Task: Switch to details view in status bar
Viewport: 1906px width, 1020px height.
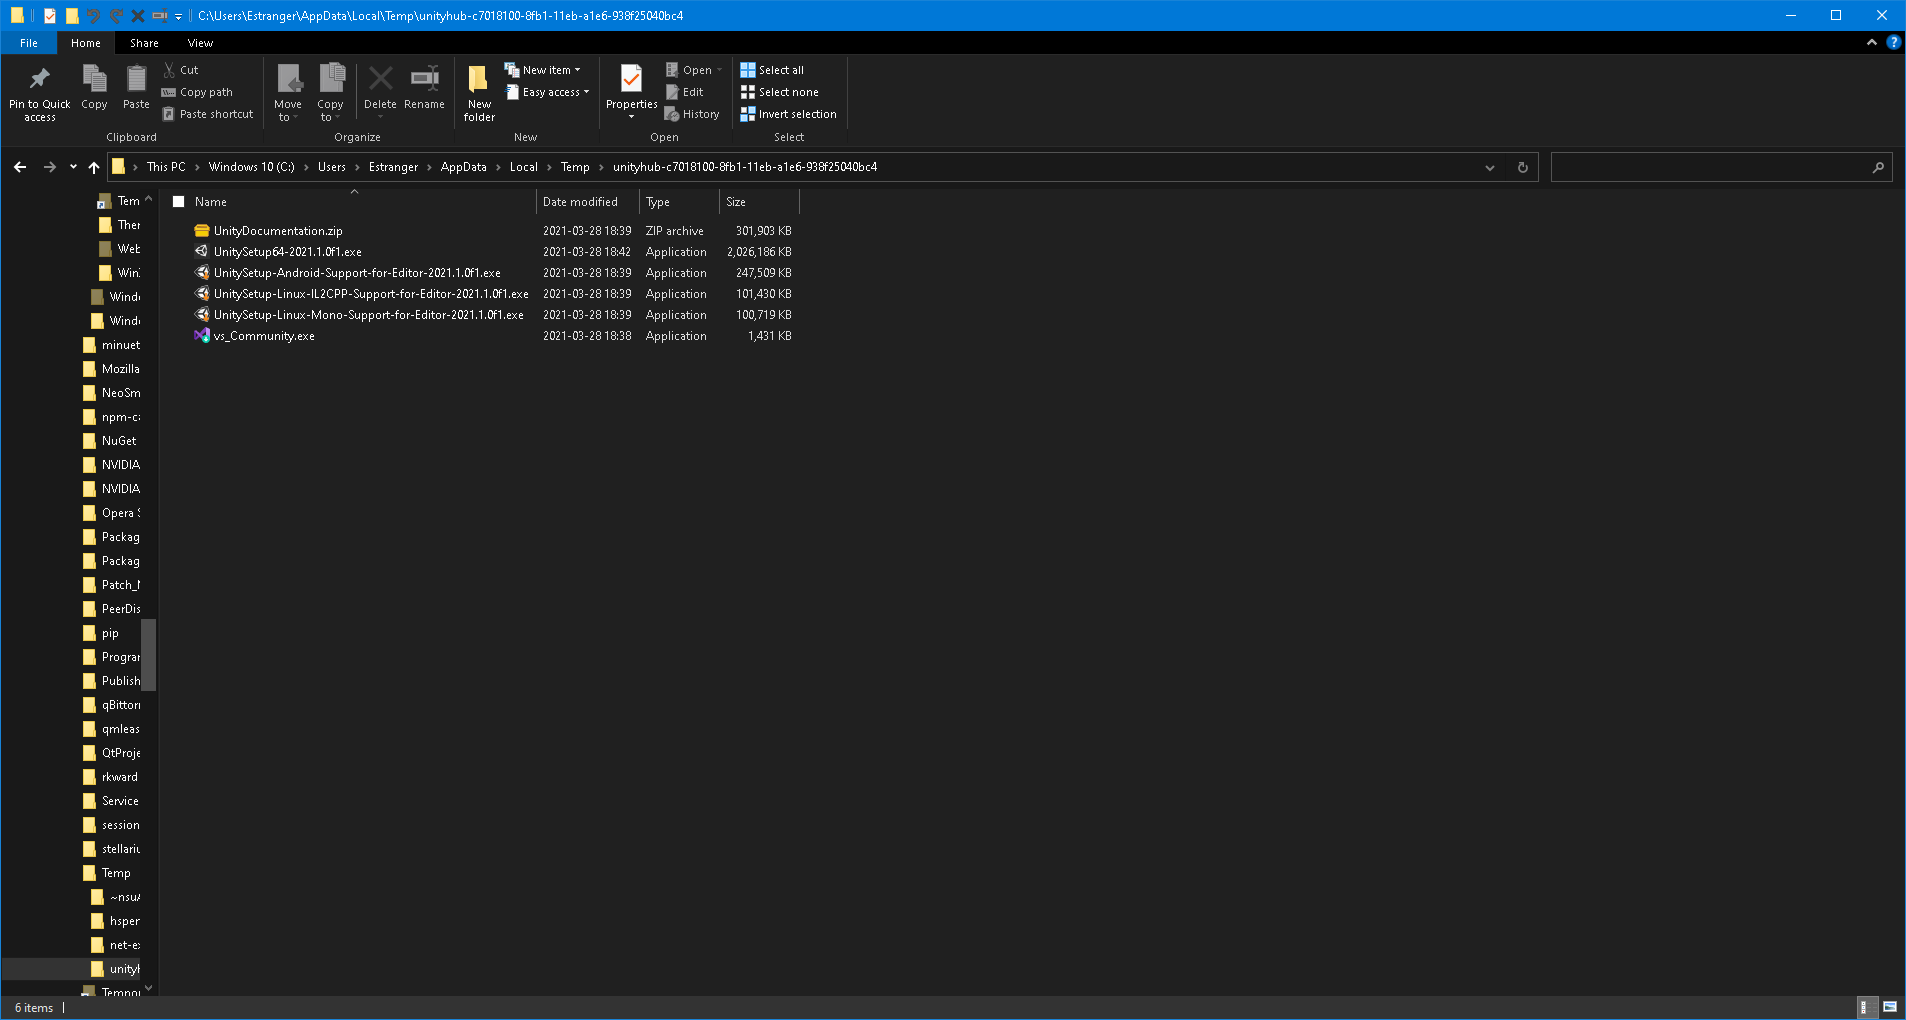Action: (x=1865, y=1007)
